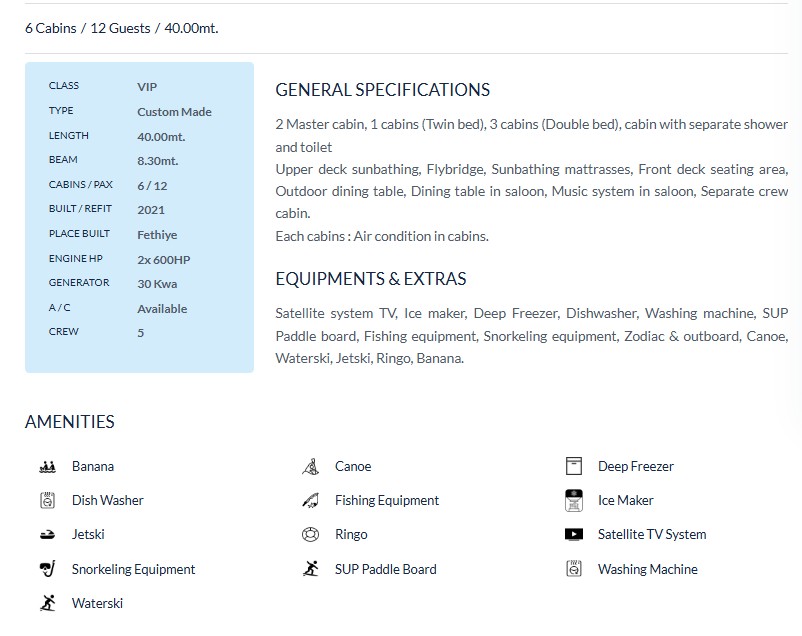
Task: Select the General Specifications heading
Action: tap(382, 90)
